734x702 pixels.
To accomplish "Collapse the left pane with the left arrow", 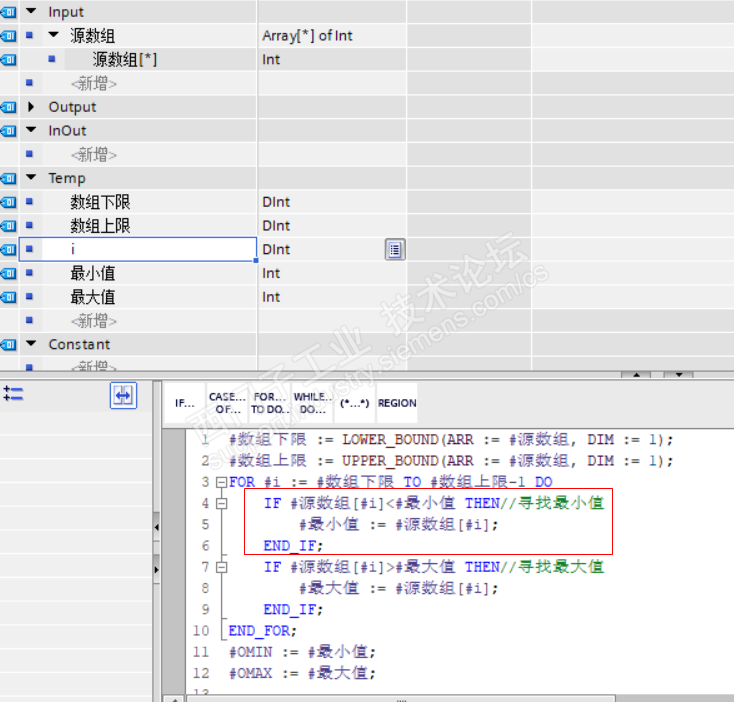I will (156, 527).
